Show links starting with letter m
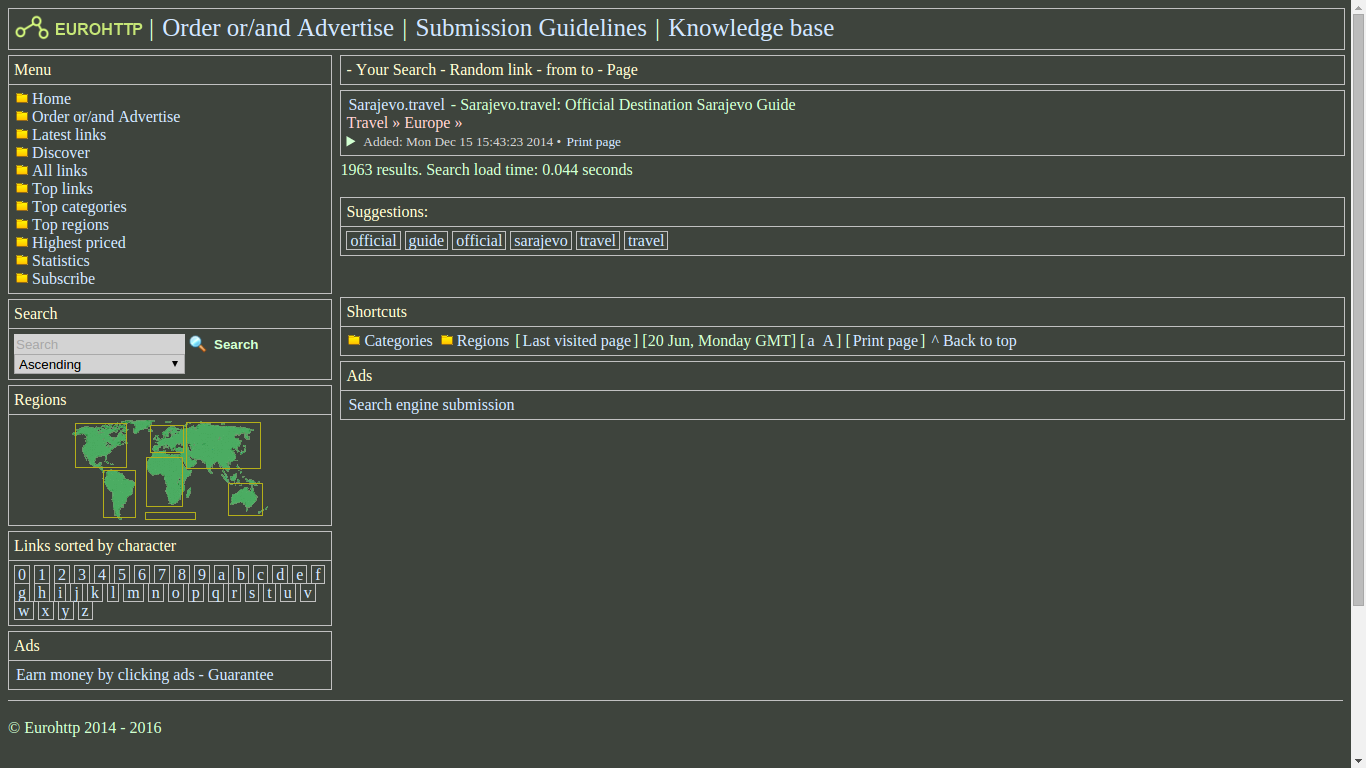The height and width of the screenshot is (768, 1366). tap(133, 592)
